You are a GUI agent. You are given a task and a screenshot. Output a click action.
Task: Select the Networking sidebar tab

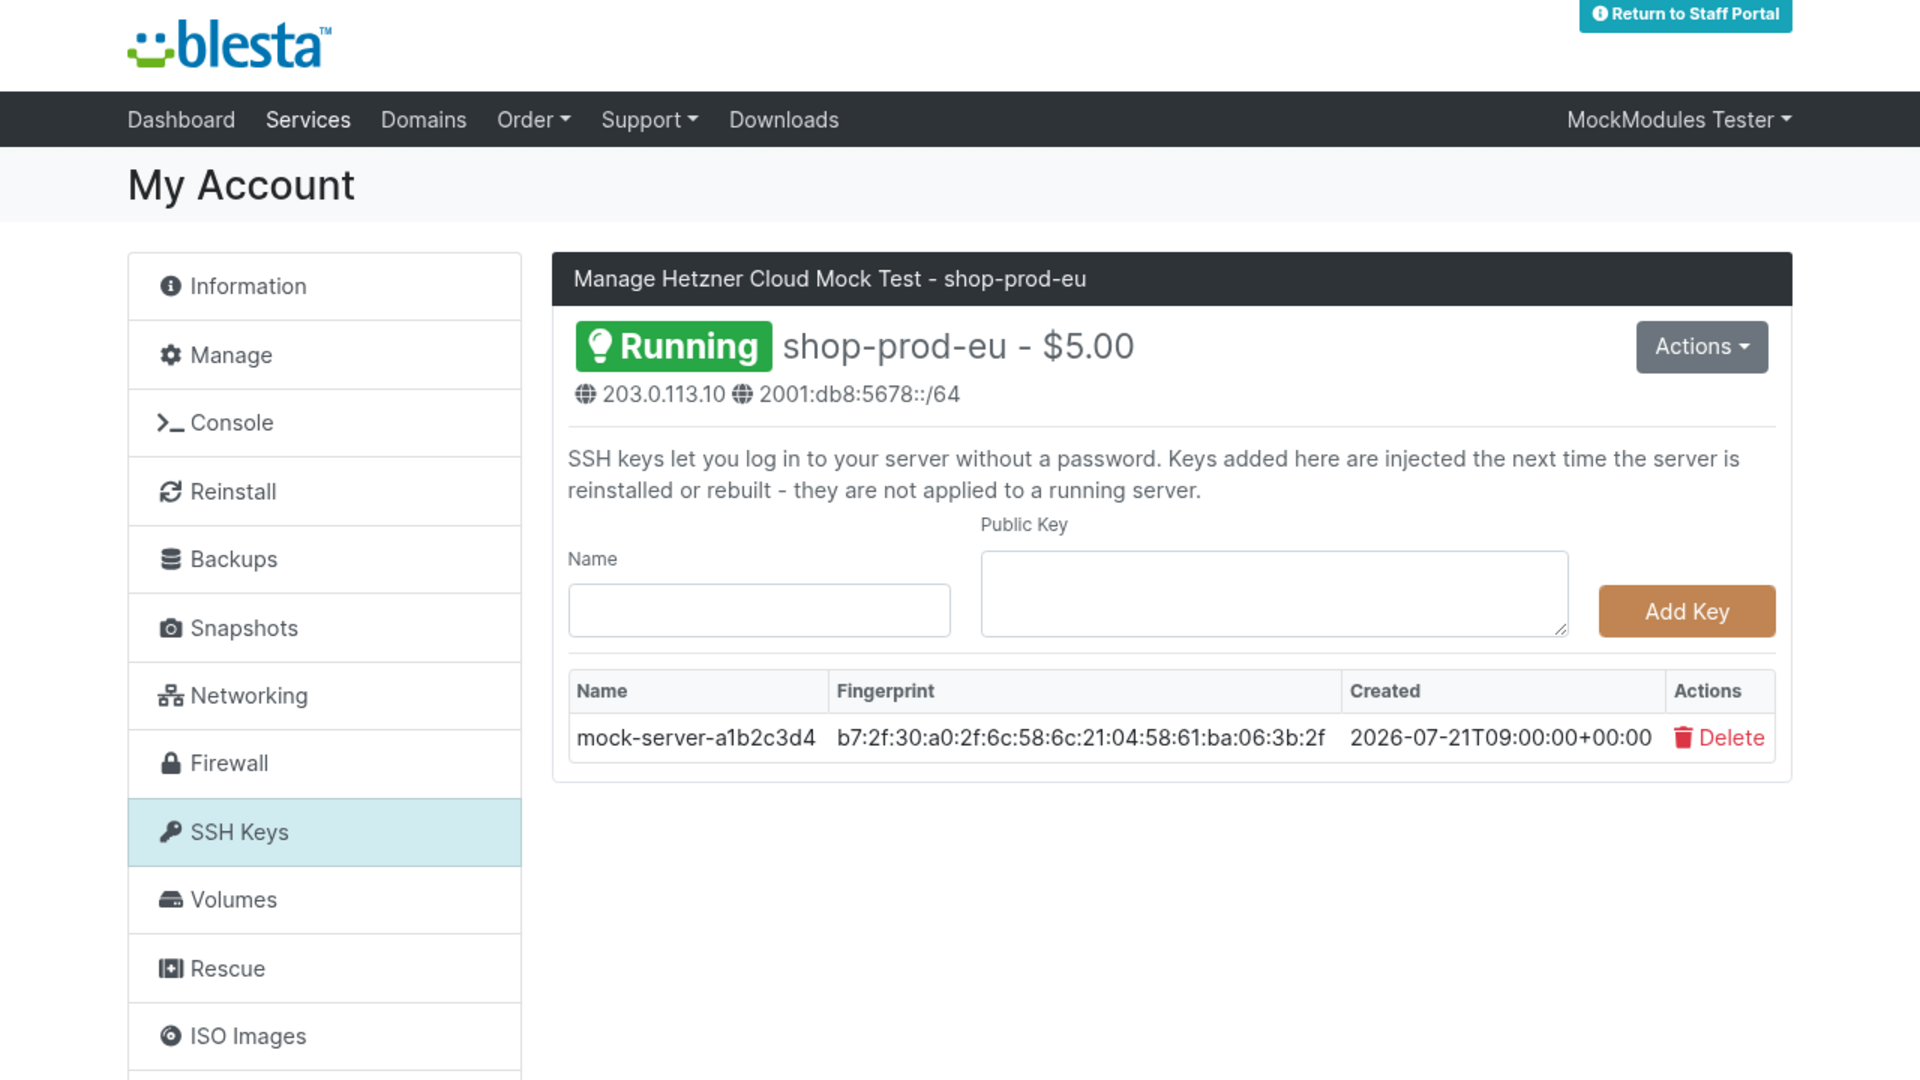[x=325, y=696]
